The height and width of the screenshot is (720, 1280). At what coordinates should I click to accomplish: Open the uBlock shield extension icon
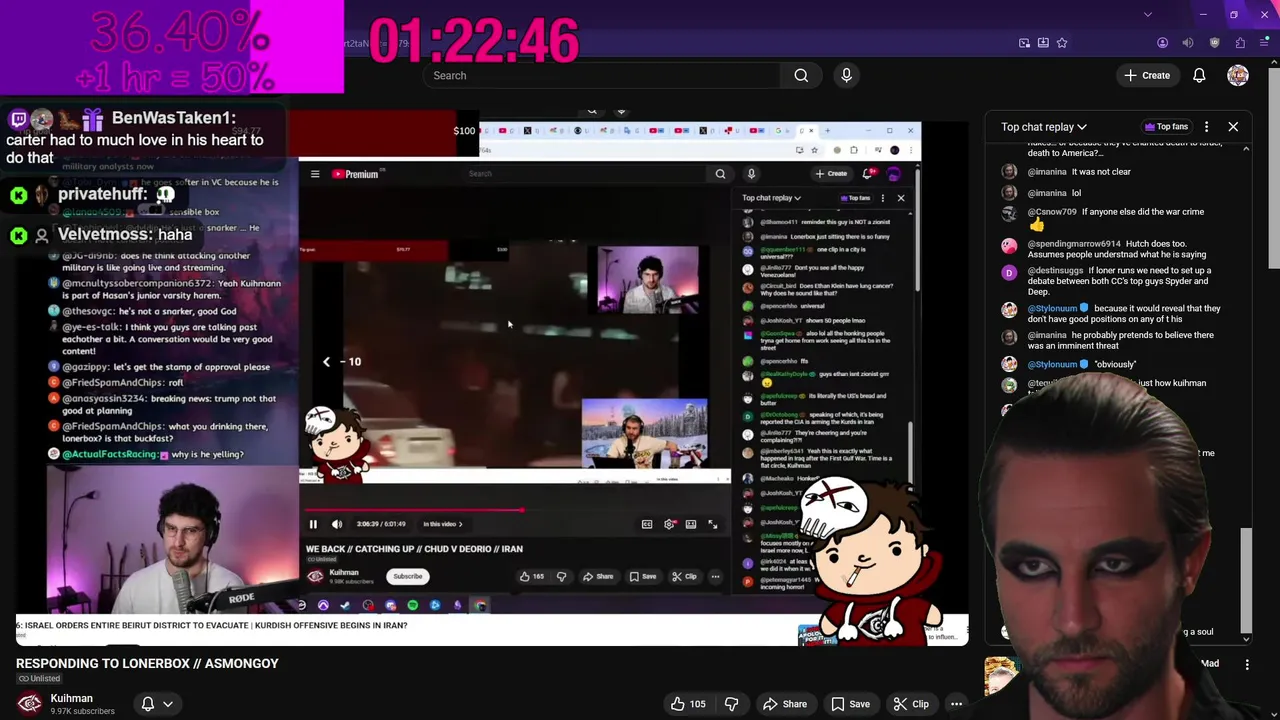pyautogui.click(x=1214, y=43)
